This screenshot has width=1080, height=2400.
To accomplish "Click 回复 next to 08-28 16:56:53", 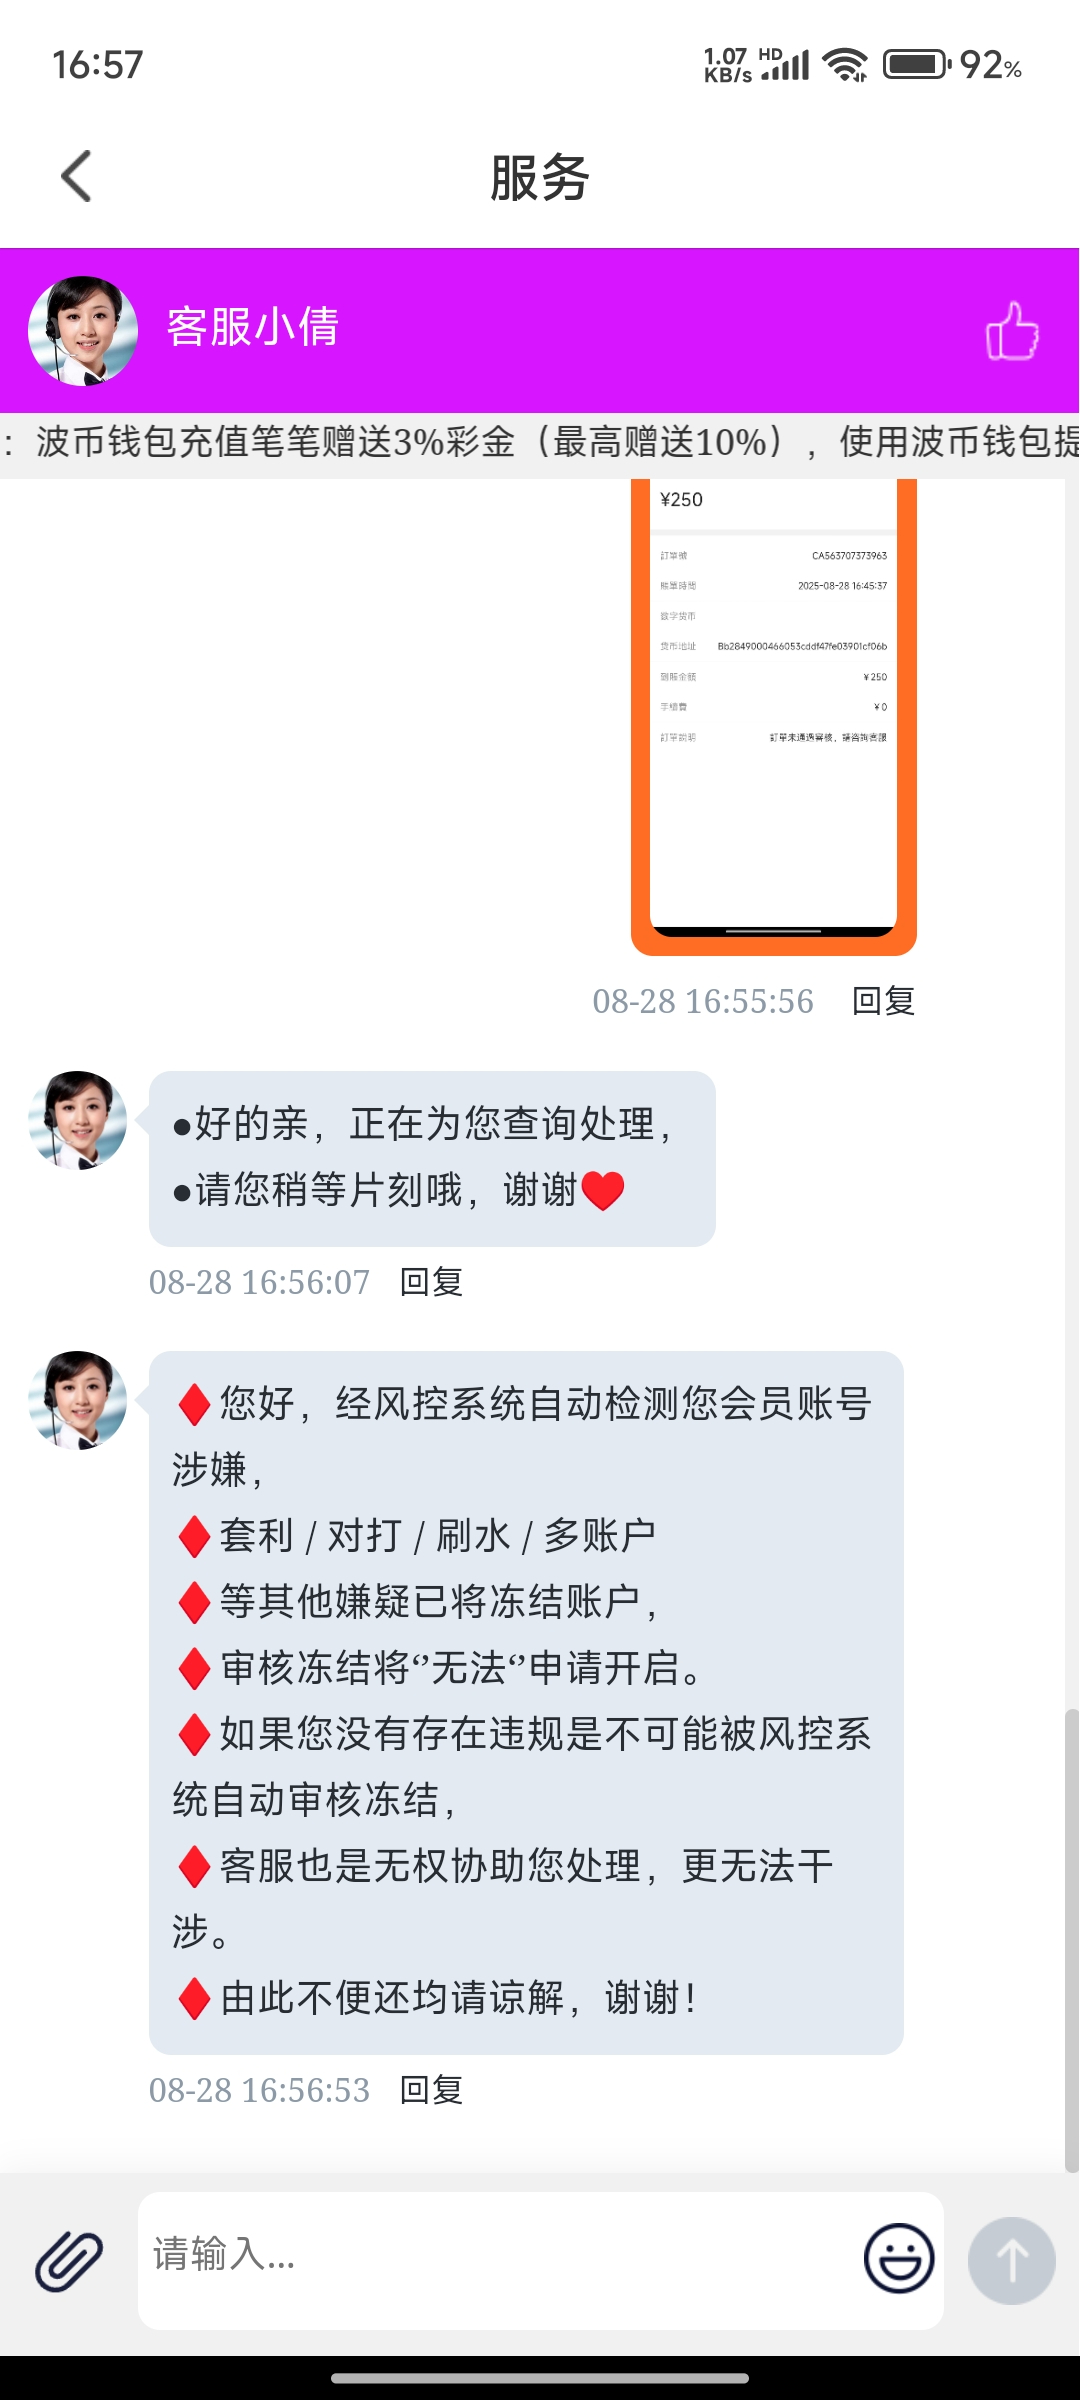I will [x=431, y=2090].
